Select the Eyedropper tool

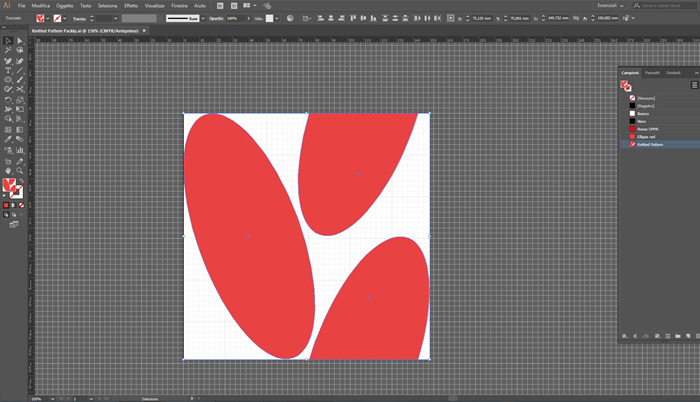point(8,139)
